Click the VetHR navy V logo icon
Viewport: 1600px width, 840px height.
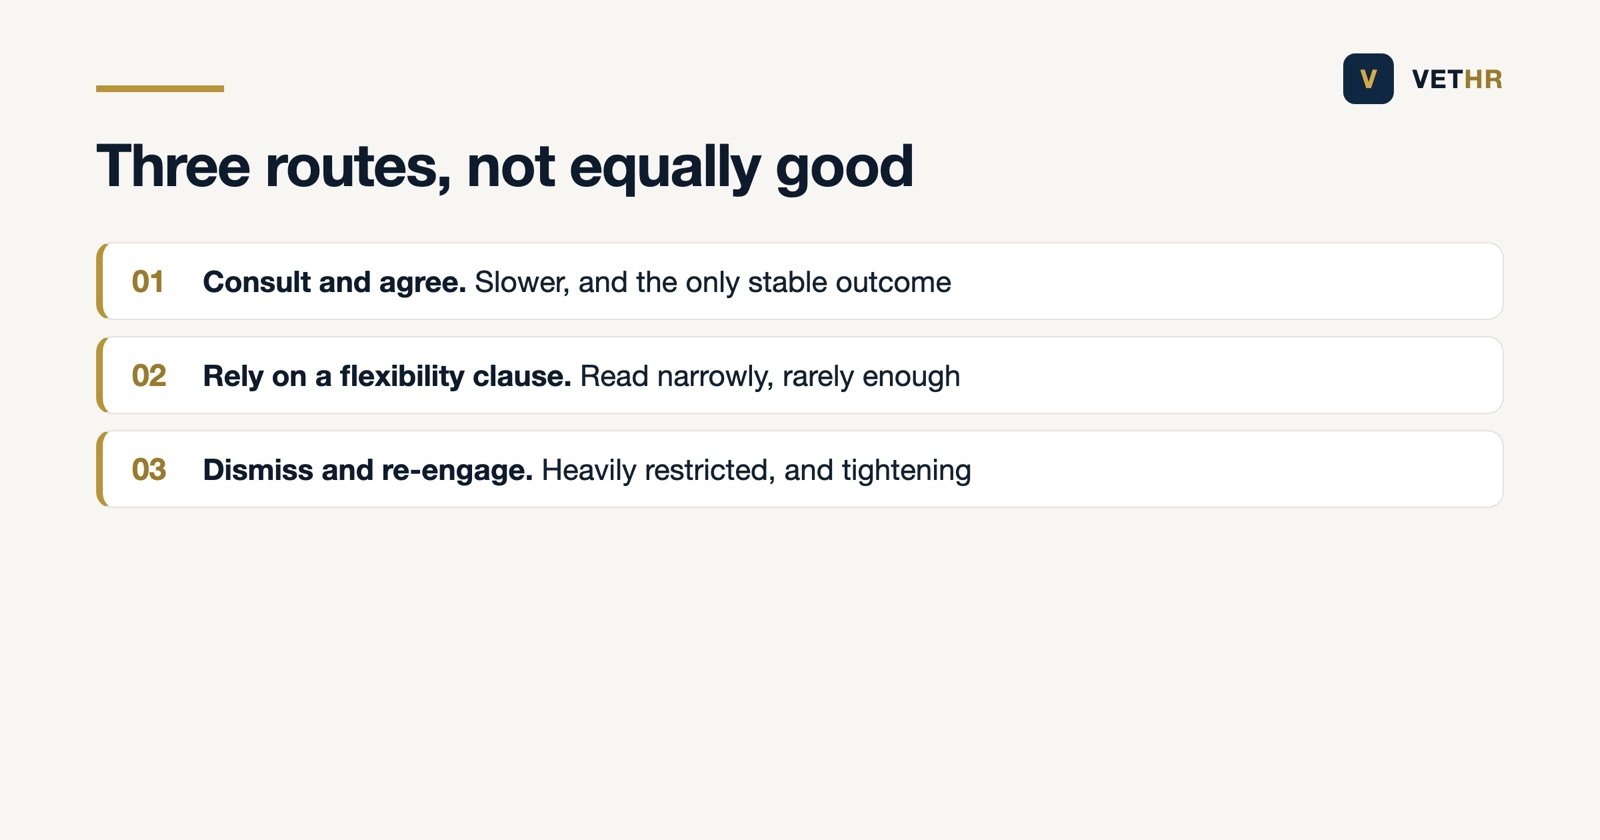pos(1368,79)
